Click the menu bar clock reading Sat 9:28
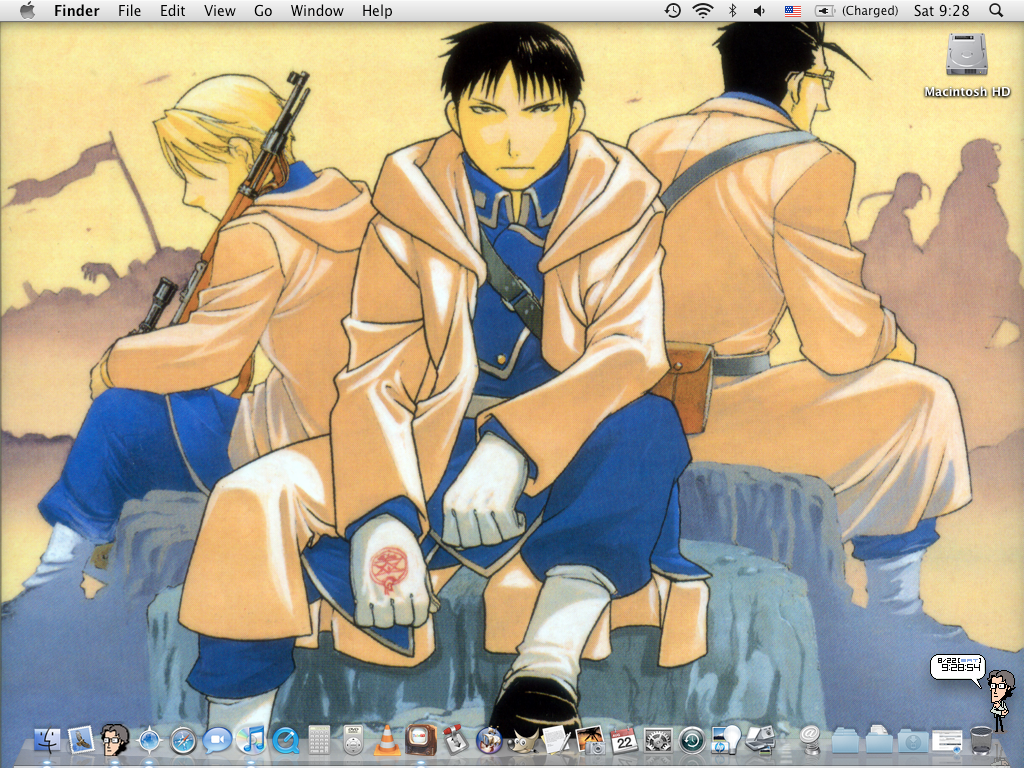The image size is (1024, 768). [x=941, y=10]
